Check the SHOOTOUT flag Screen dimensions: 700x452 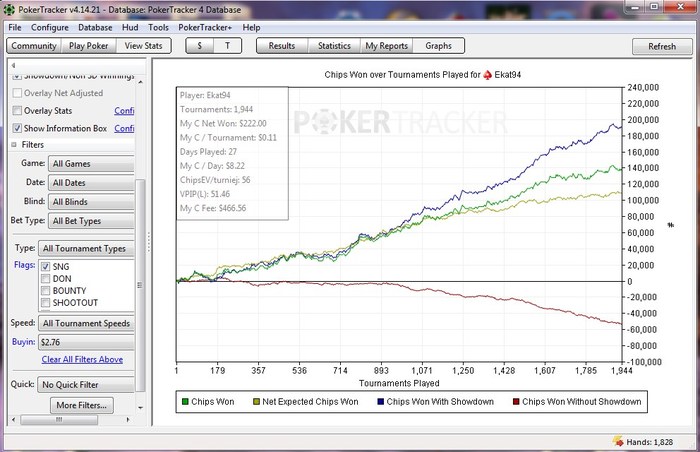pyautogui.click(x=45, y=303)
